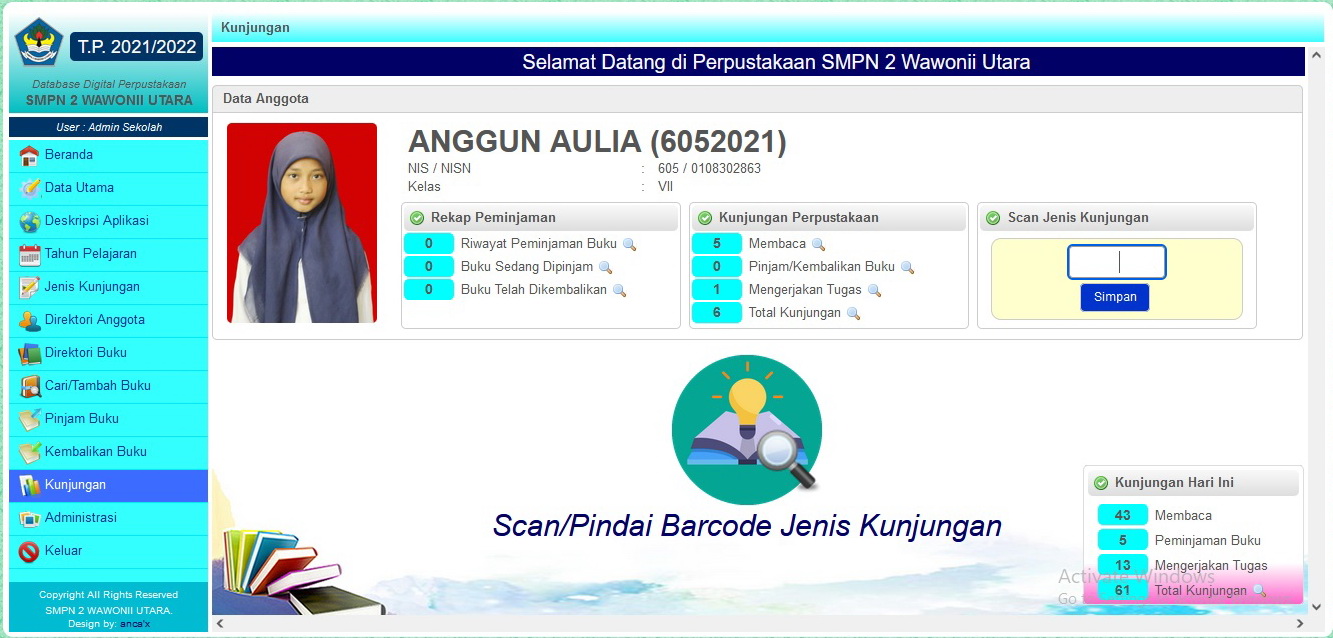Screen dimensions: 1333x638
Task: Navigate to Kembalikan Buku
Action: 95,452
